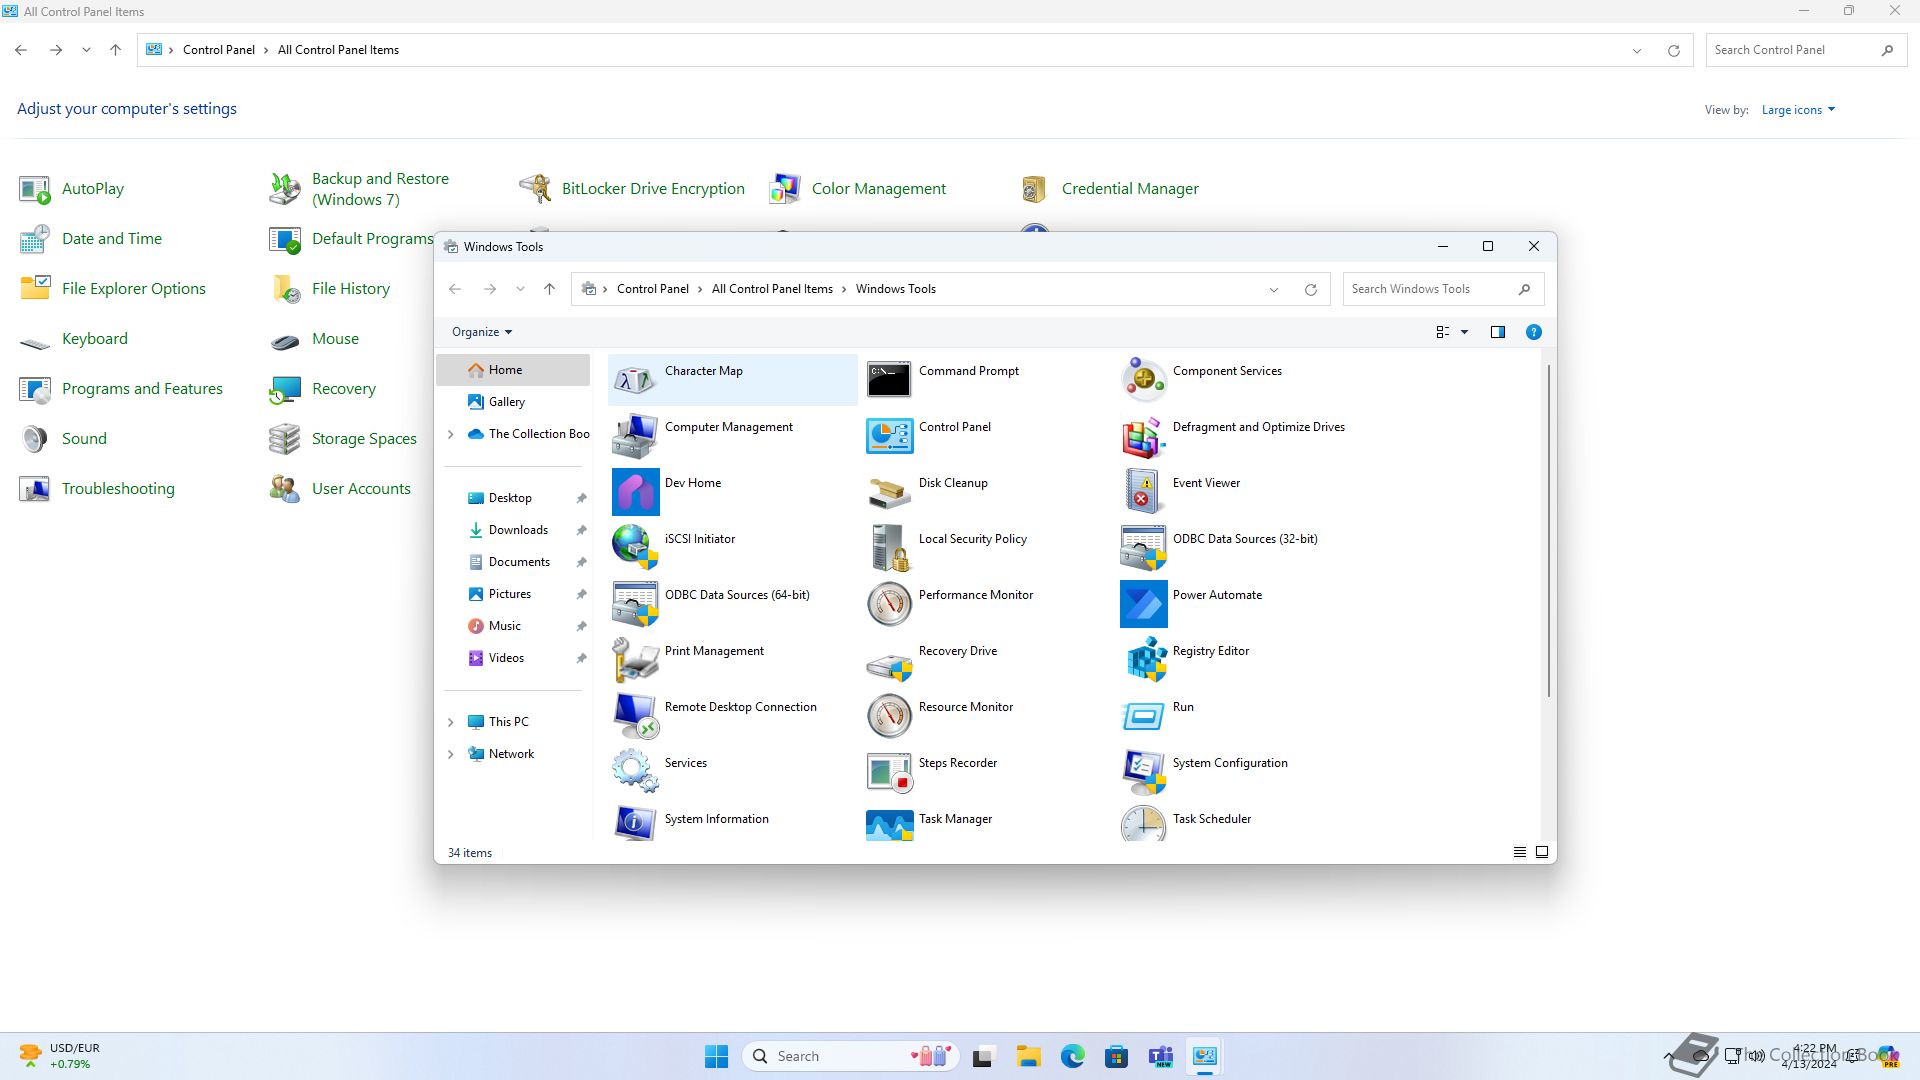This screenshot has width=1920, height=1080.
Task: Open the Windows Start button
Action: click(716, 1056)
